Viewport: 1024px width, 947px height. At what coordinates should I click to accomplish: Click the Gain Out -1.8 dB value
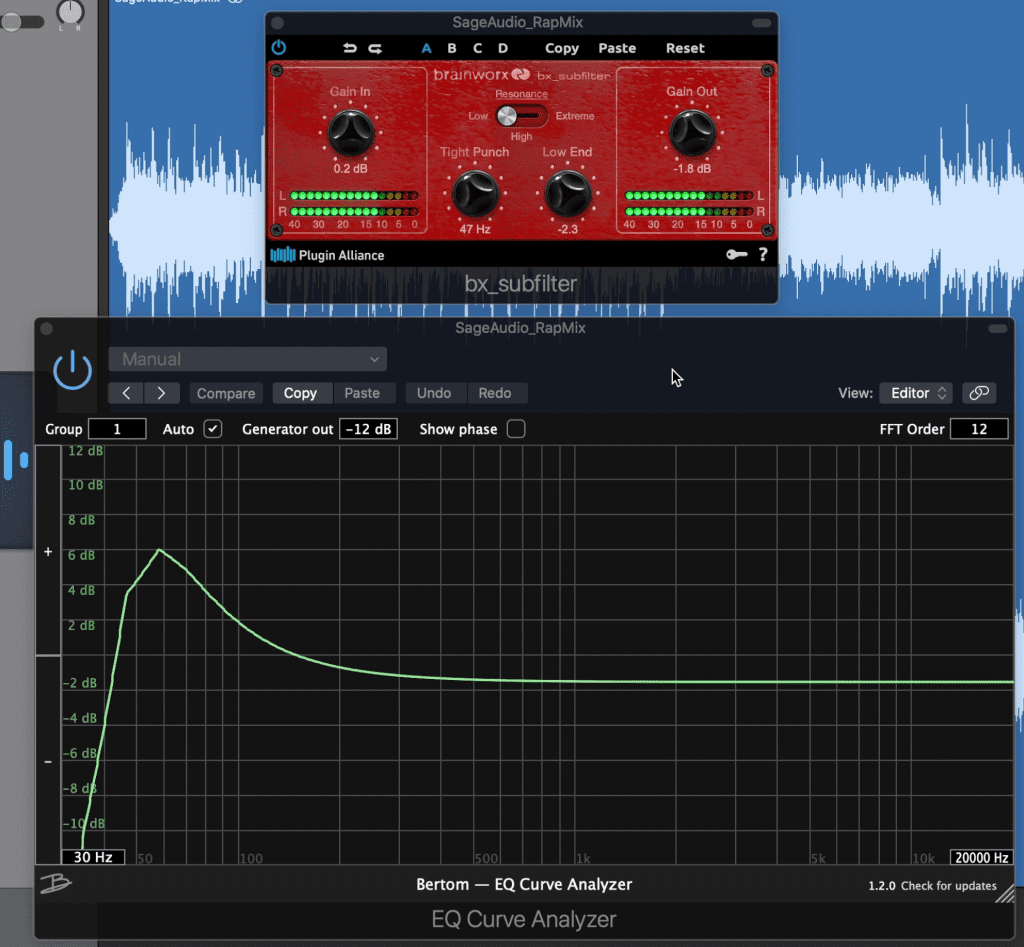(692, 169)
